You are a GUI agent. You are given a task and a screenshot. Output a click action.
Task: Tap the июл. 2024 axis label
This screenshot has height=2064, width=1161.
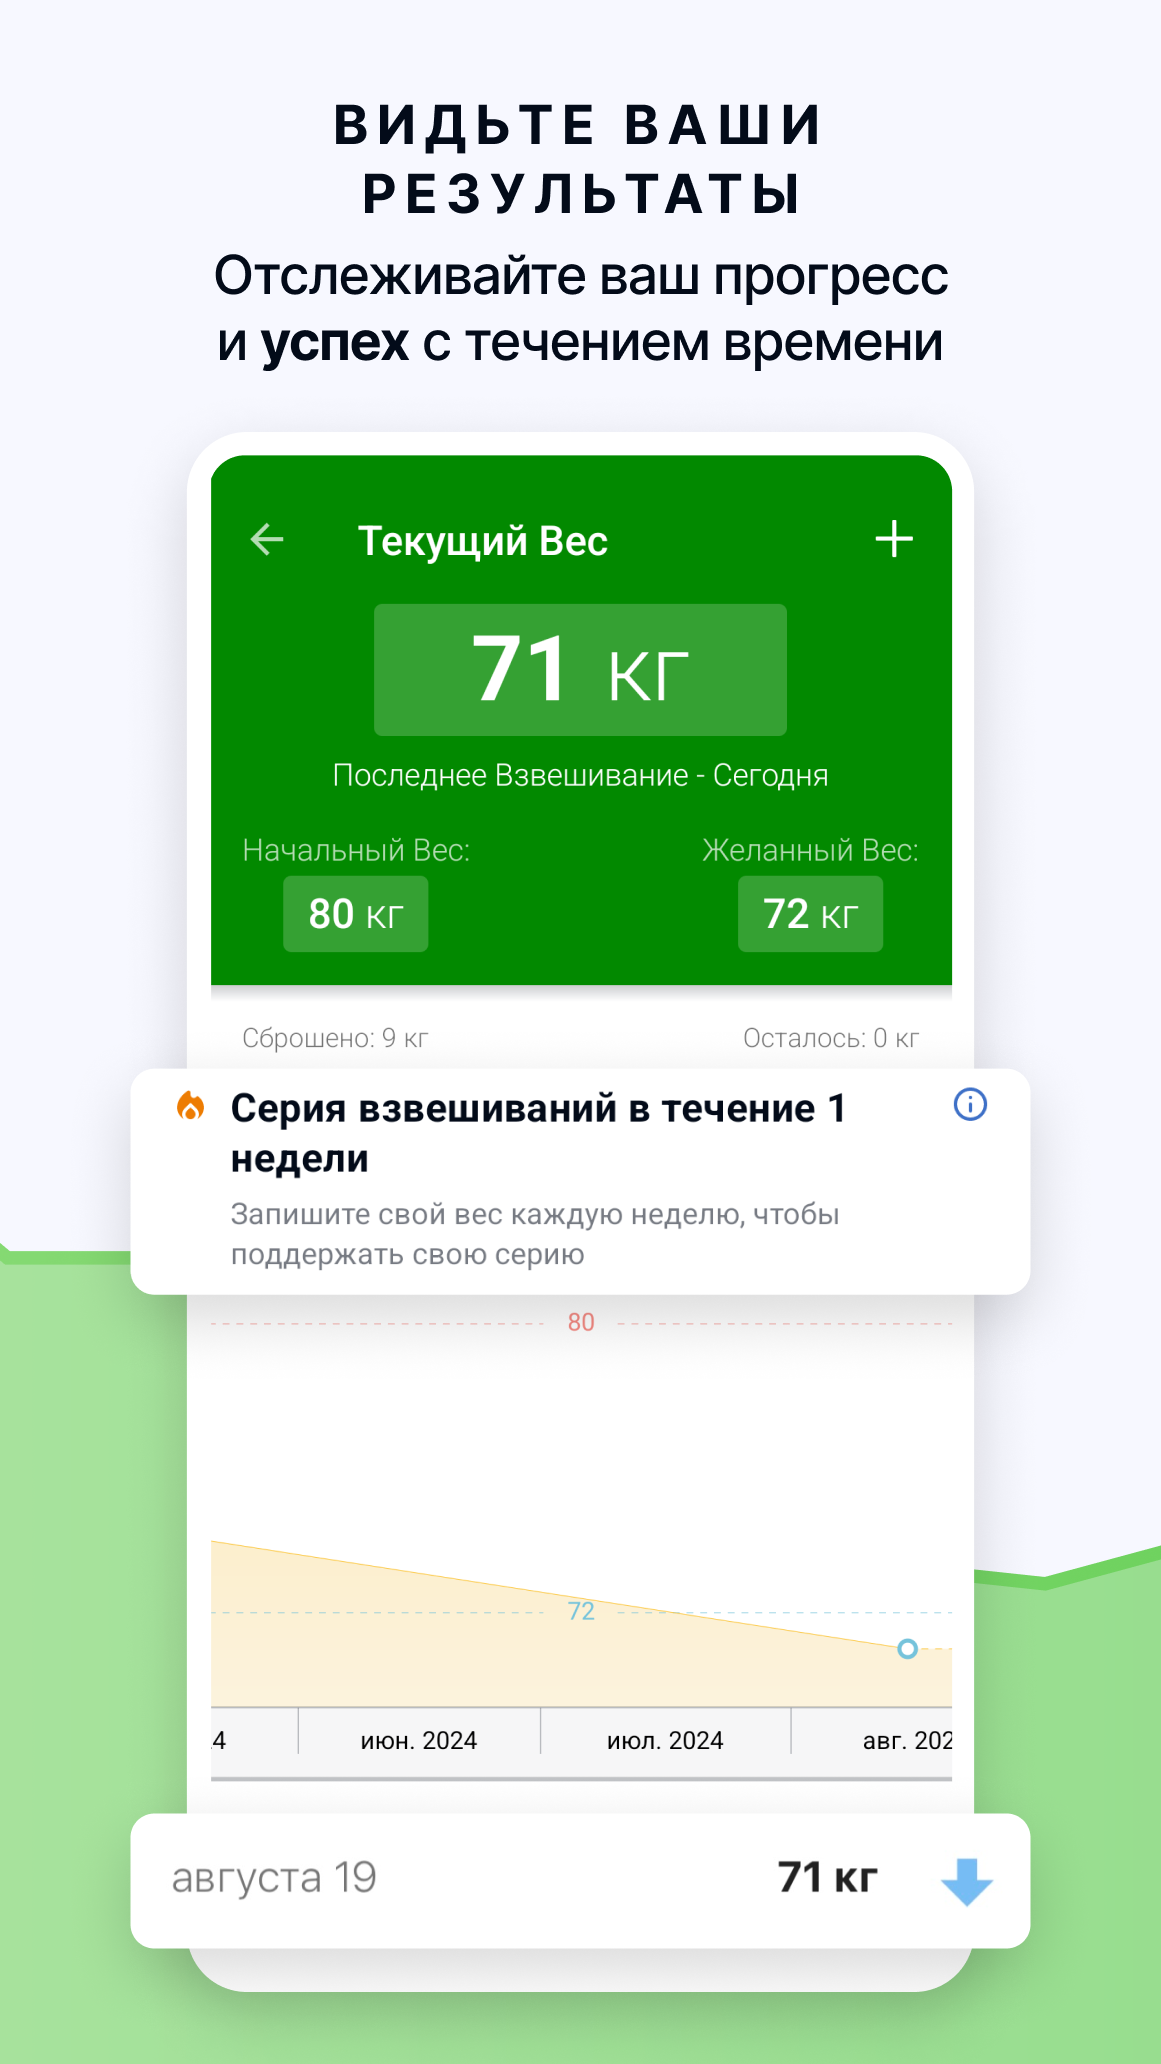click(665, 1741)
